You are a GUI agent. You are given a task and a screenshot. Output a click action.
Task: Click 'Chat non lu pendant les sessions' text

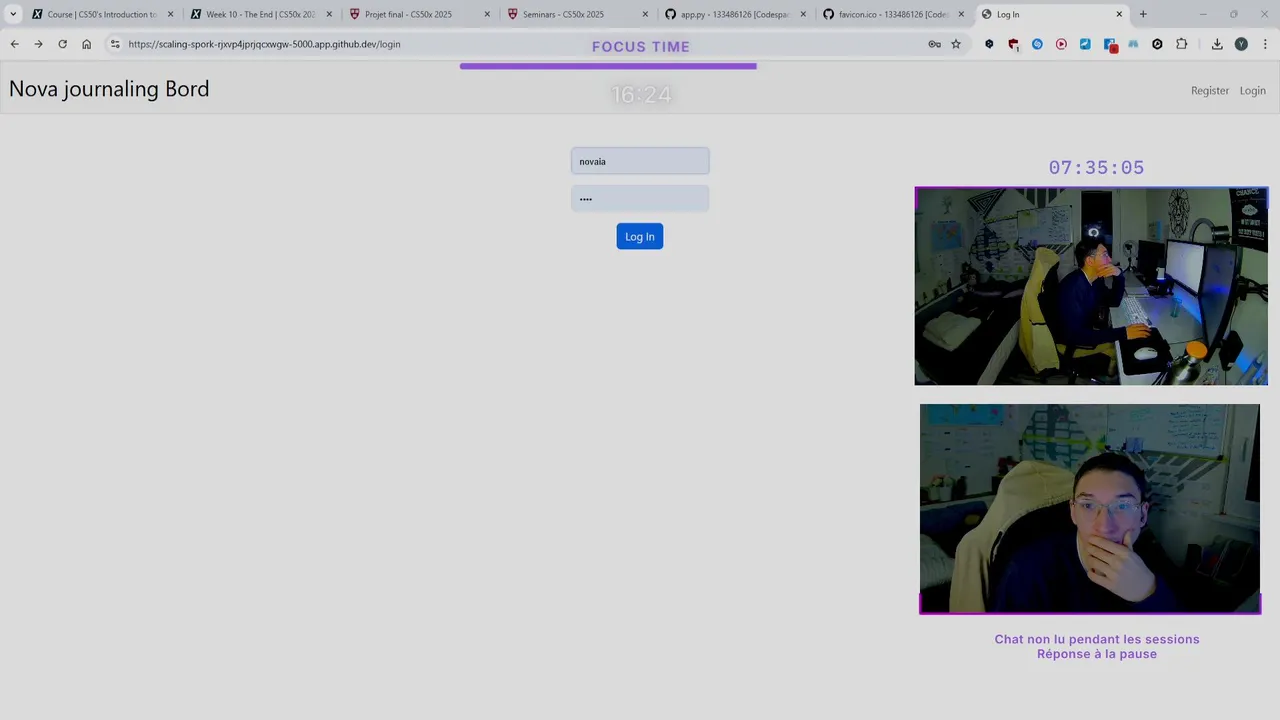(1097, 639)
